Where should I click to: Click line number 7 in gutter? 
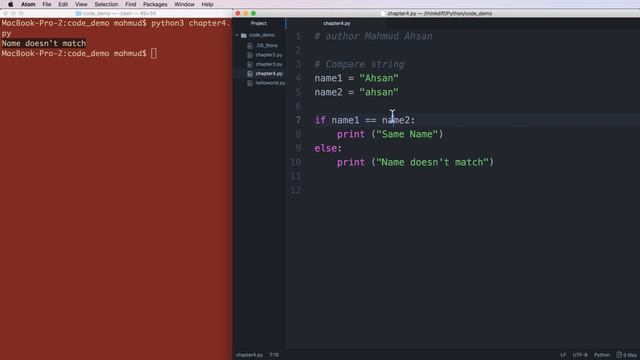click(298, 120)
